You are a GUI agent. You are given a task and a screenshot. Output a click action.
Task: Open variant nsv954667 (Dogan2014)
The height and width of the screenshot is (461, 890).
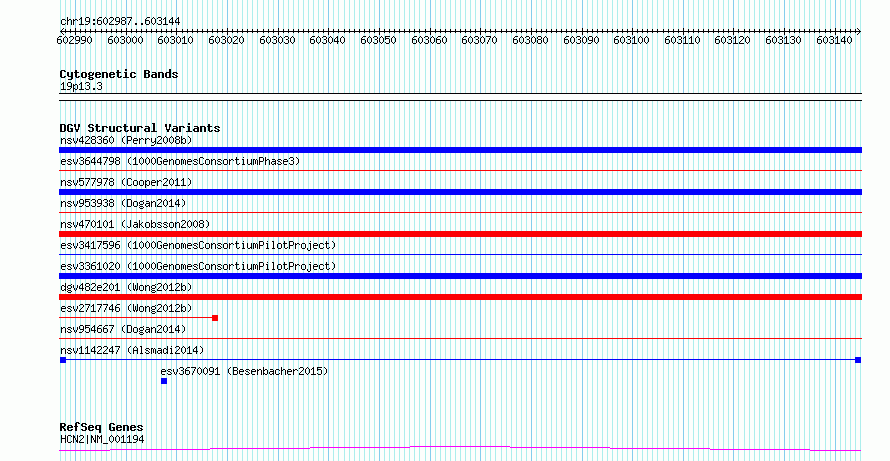(123, 329)
